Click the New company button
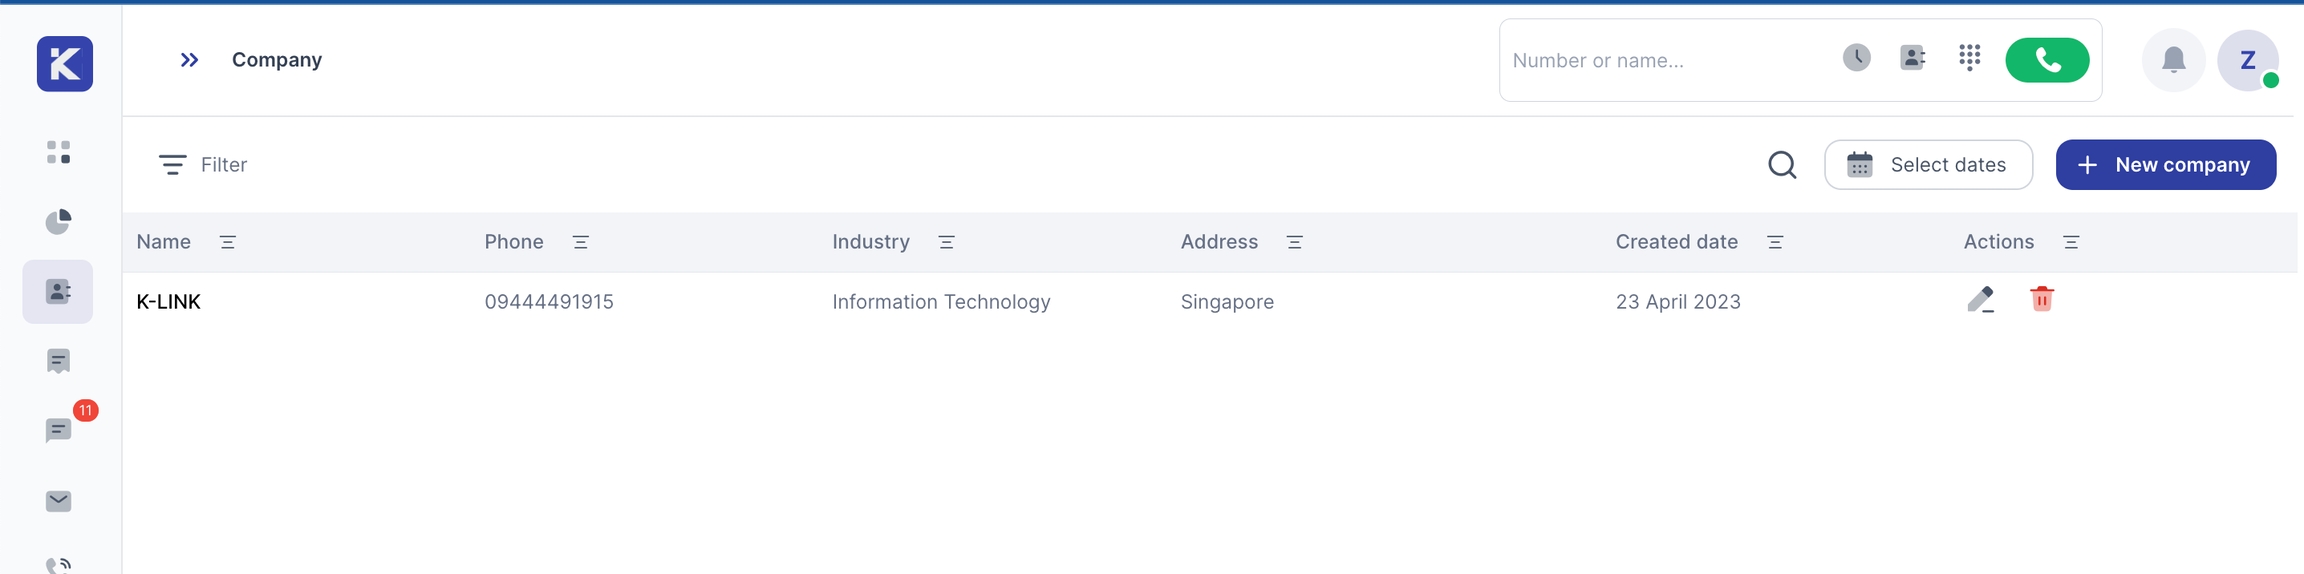The height and width of the screenshot is (574, 2304). click(2165, 165)
